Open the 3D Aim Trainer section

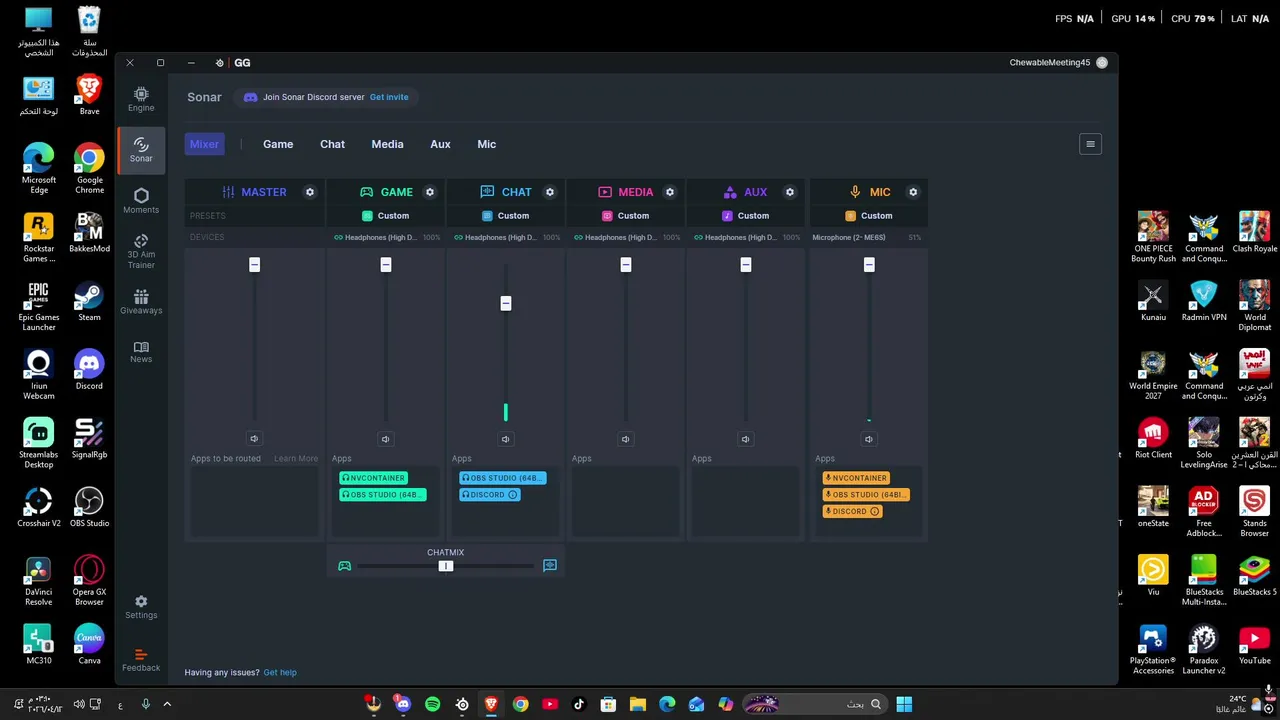tap(141, 251)
